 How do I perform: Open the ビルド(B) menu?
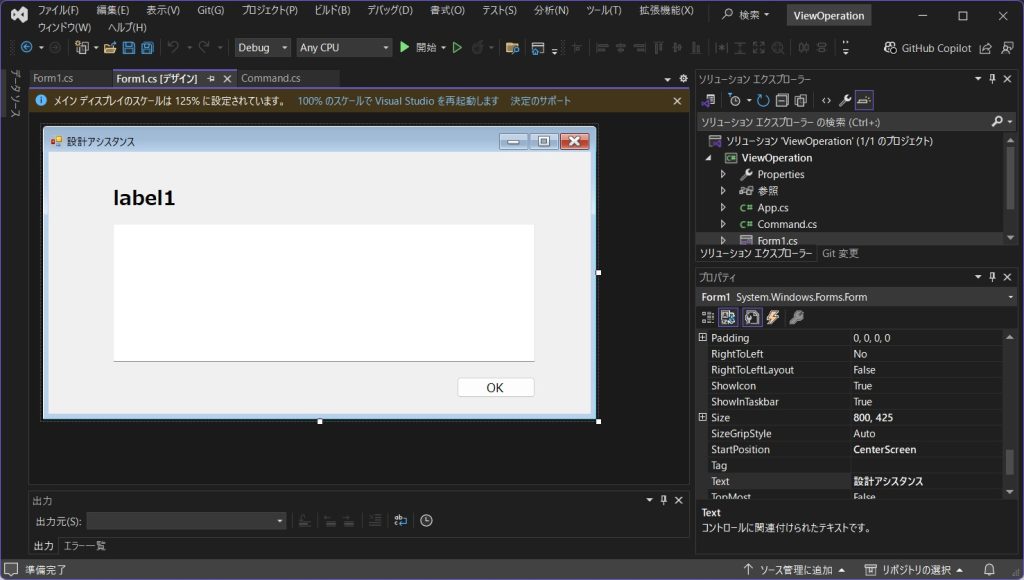click(x=331, y=10)
